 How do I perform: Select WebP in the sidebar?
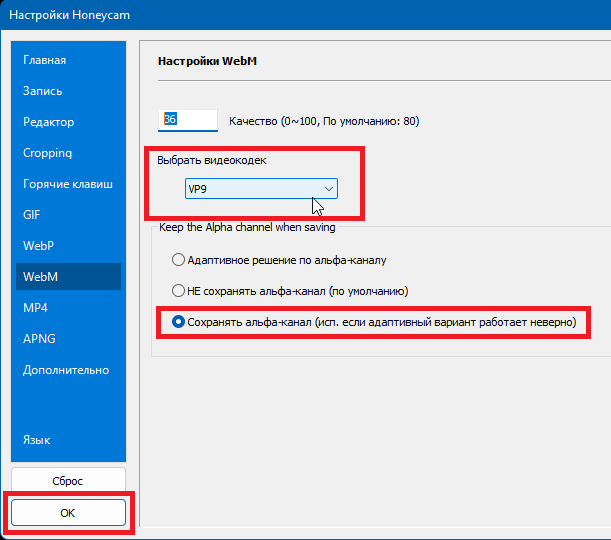pos(38,246)
